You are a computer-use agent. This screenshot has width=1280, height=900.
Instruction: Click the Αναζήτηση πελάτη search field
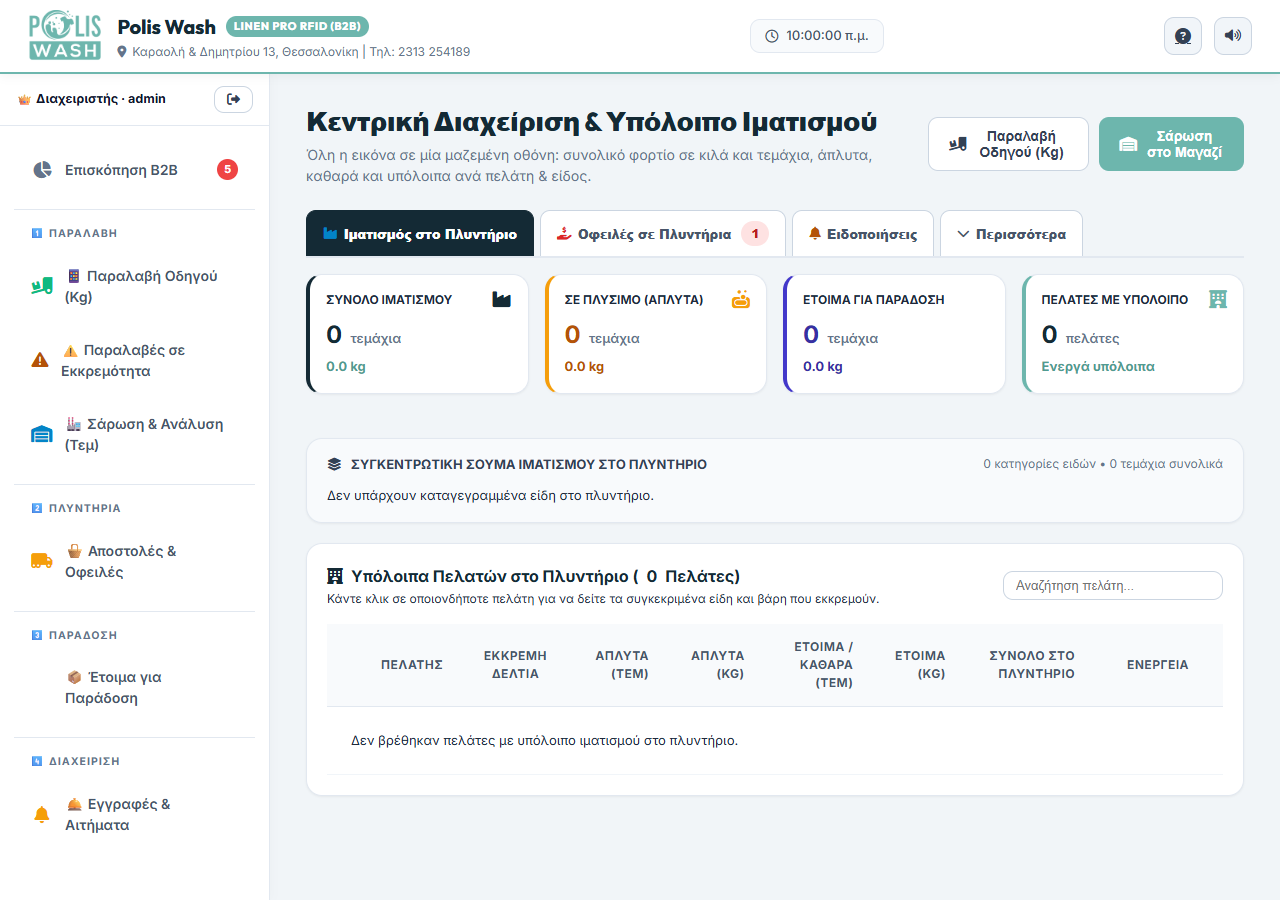[1112, 586]
